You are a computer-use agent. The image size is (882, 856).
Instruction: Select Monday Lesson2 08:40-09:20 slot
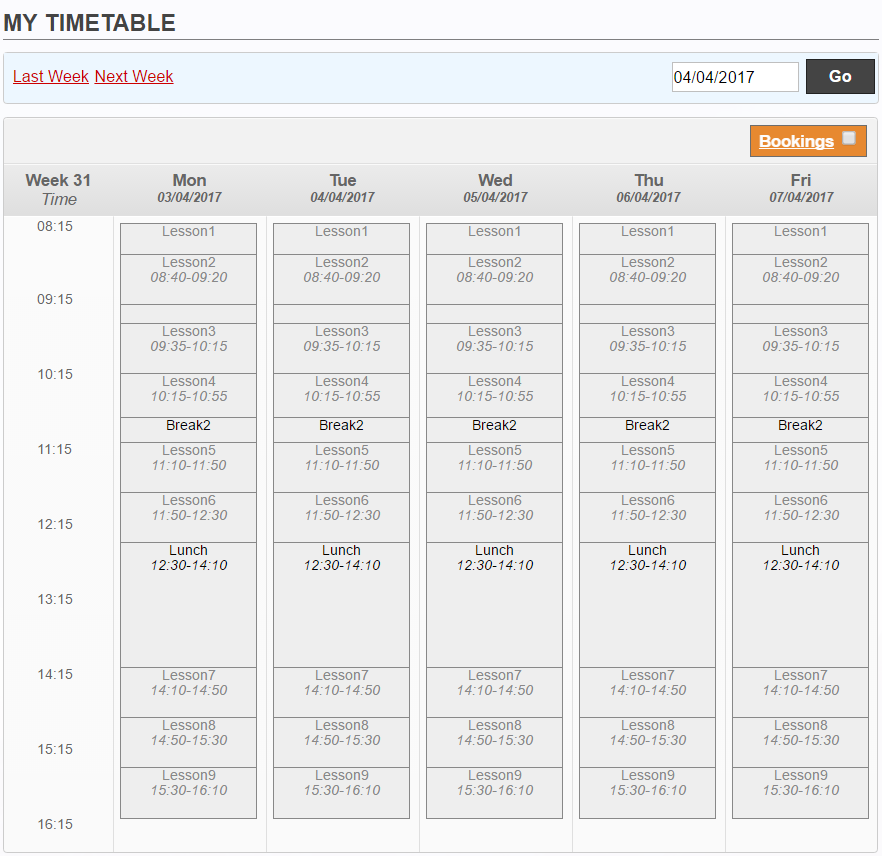[188, 280]
